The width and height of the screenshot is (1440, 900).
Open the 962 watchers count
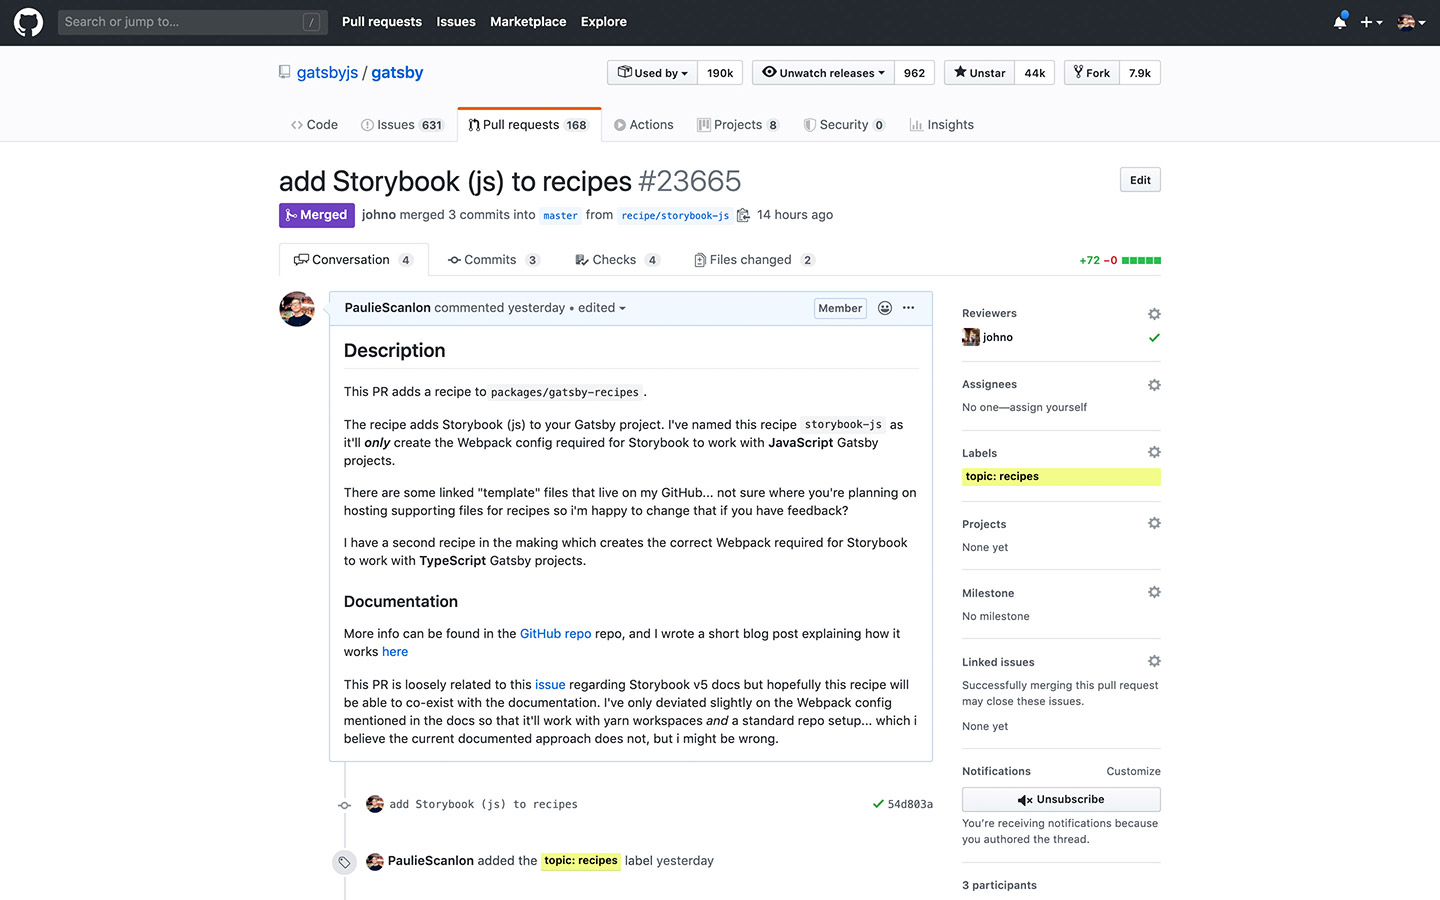[914, 73]
